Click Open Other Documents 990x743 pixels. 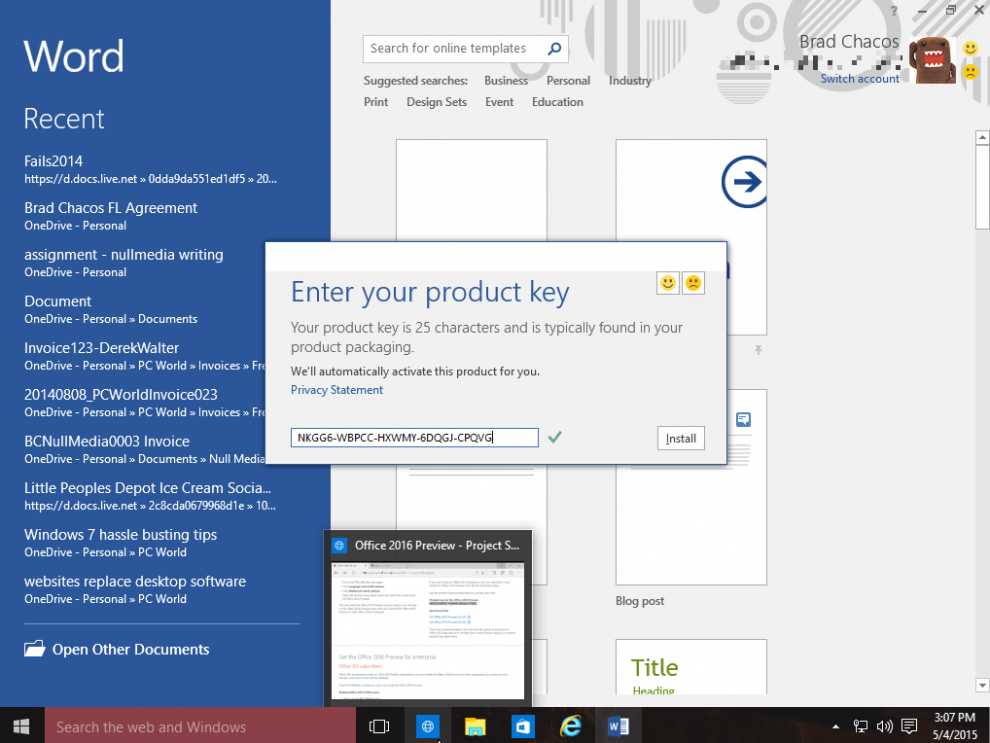click(x=117, y=649)
